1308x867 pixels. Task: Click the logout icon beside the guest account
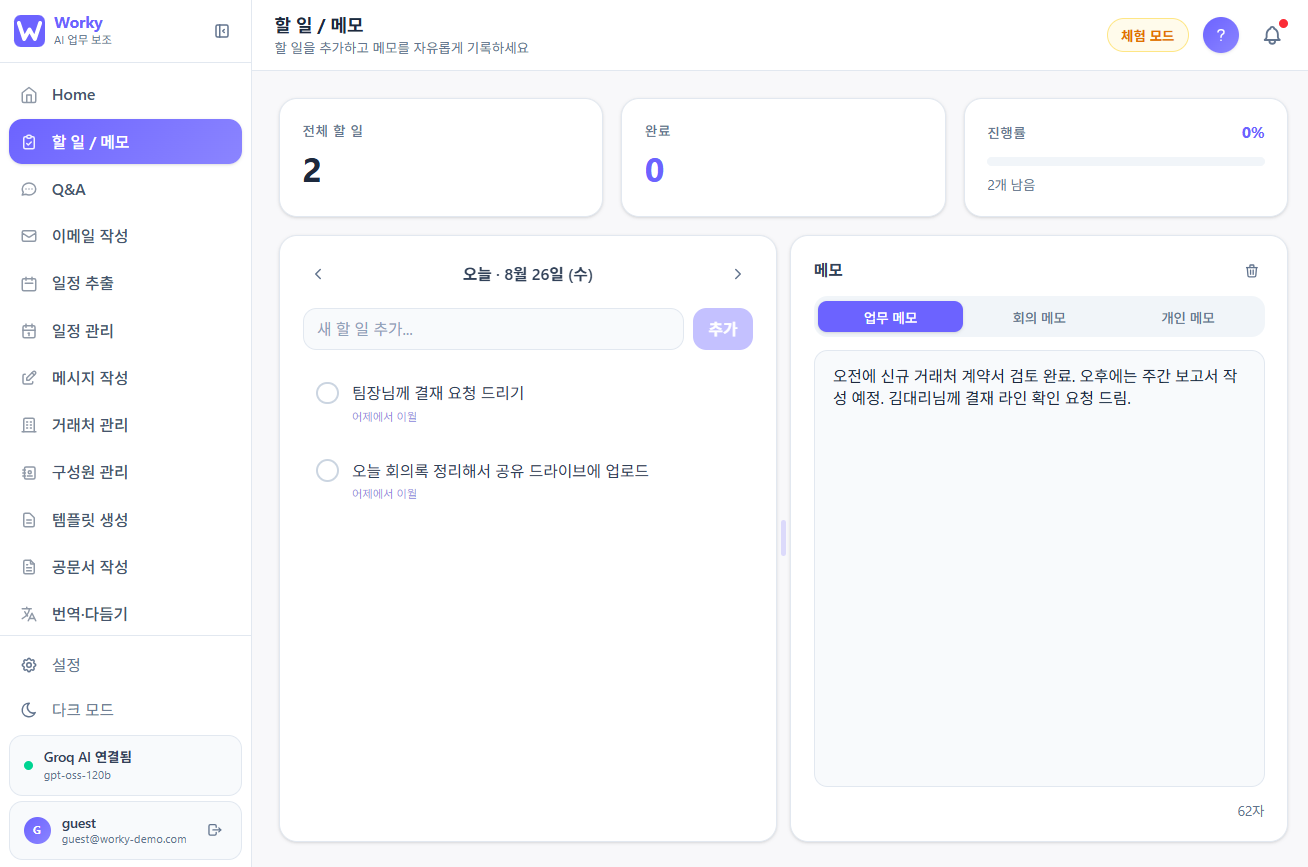pos(214,830)
